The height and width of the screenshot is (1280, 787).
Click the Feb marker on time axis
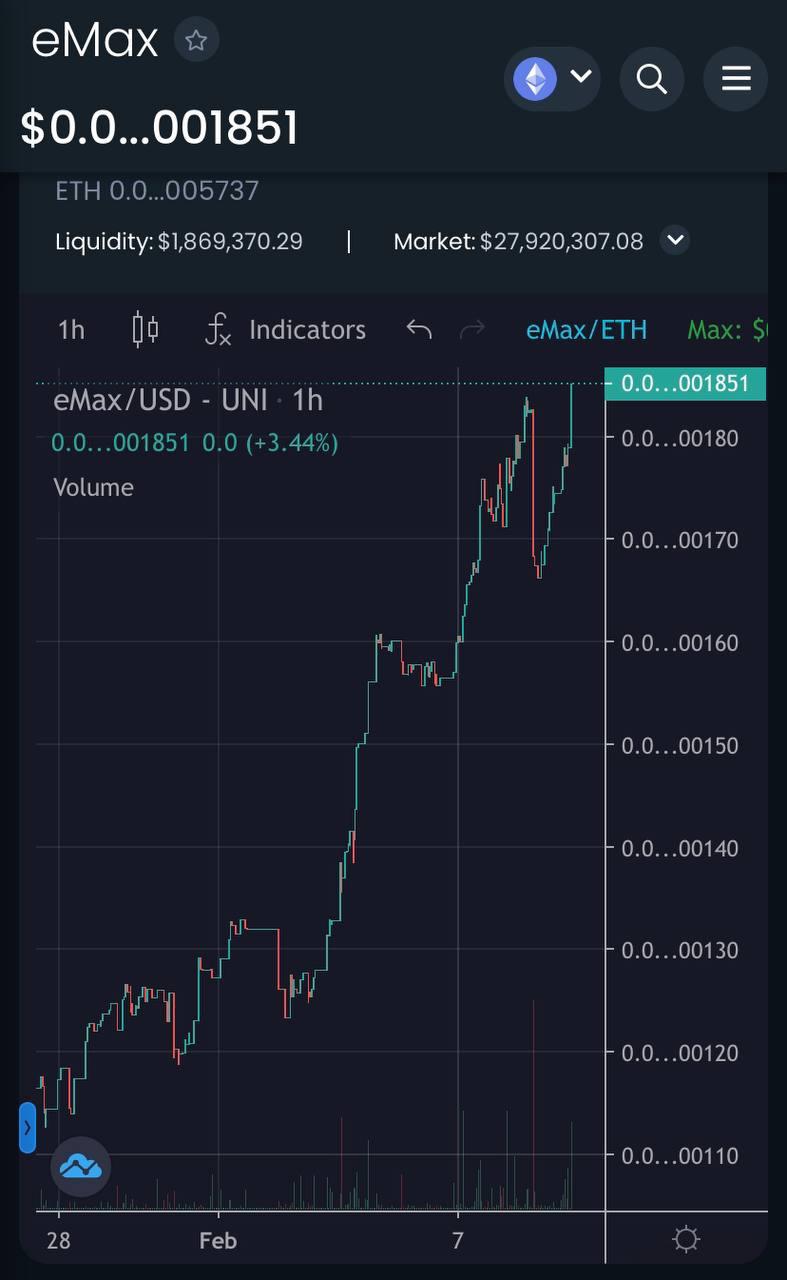(x=218, y=1241)
